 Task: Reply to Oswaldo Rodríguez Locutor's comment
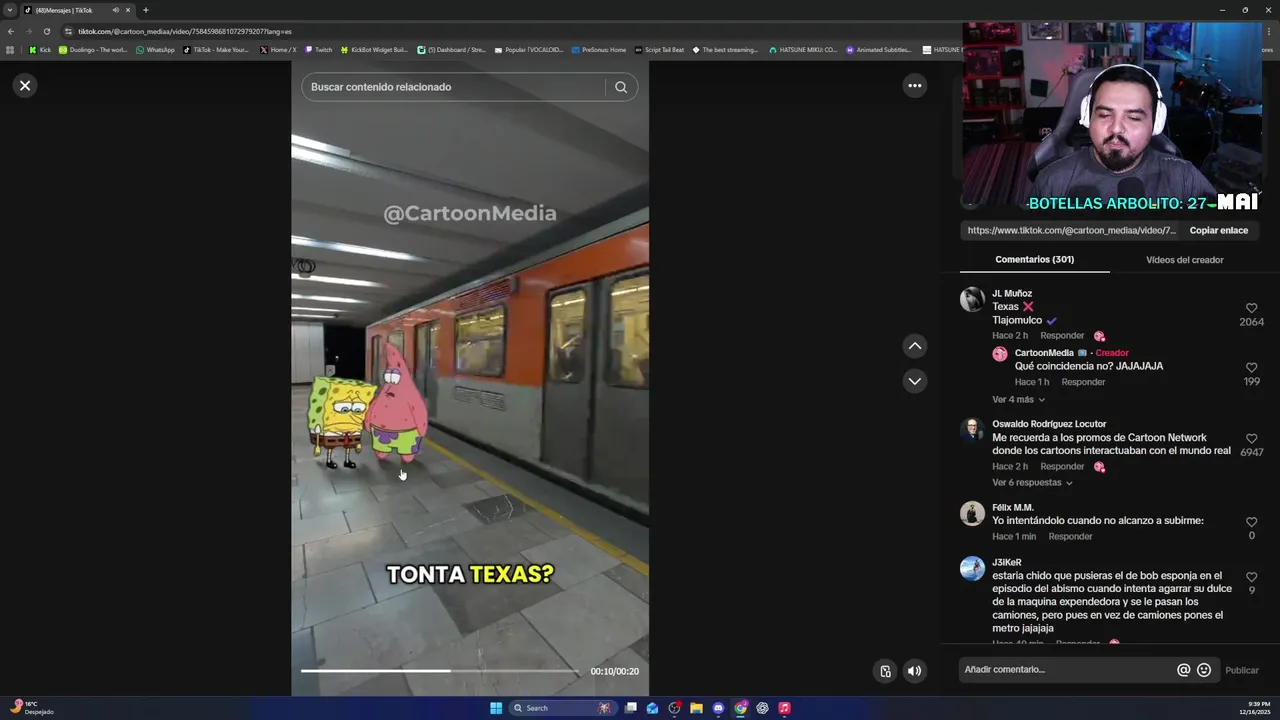tap(1062, 467)
